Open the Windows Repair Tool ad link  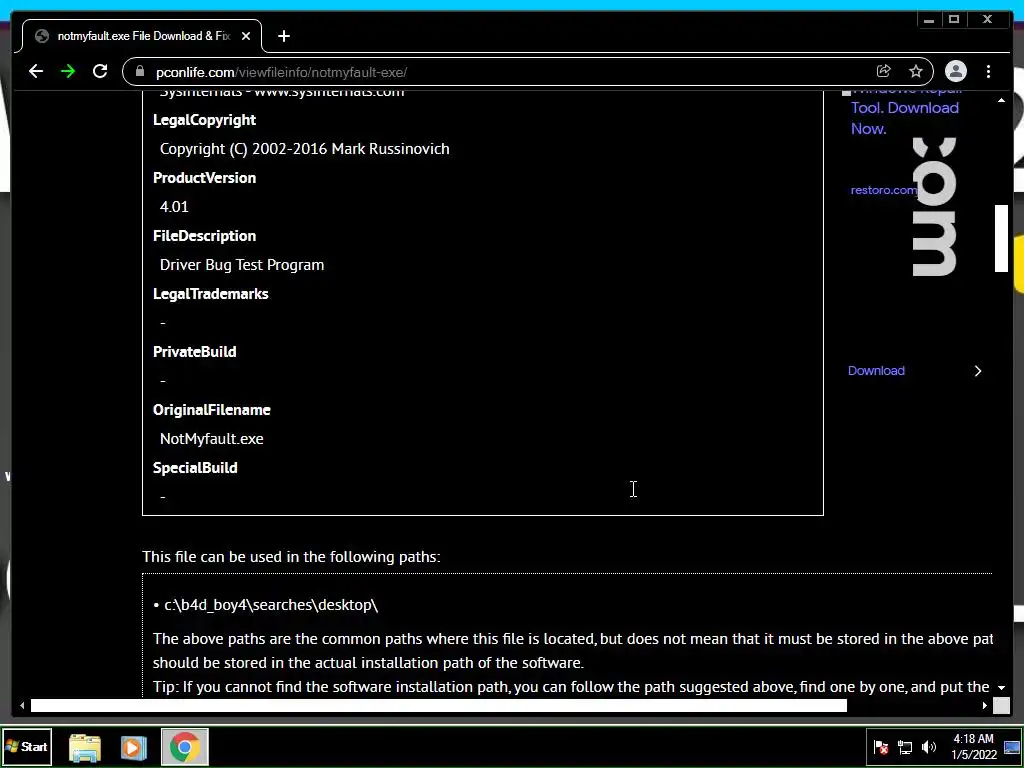click(905, 108)
